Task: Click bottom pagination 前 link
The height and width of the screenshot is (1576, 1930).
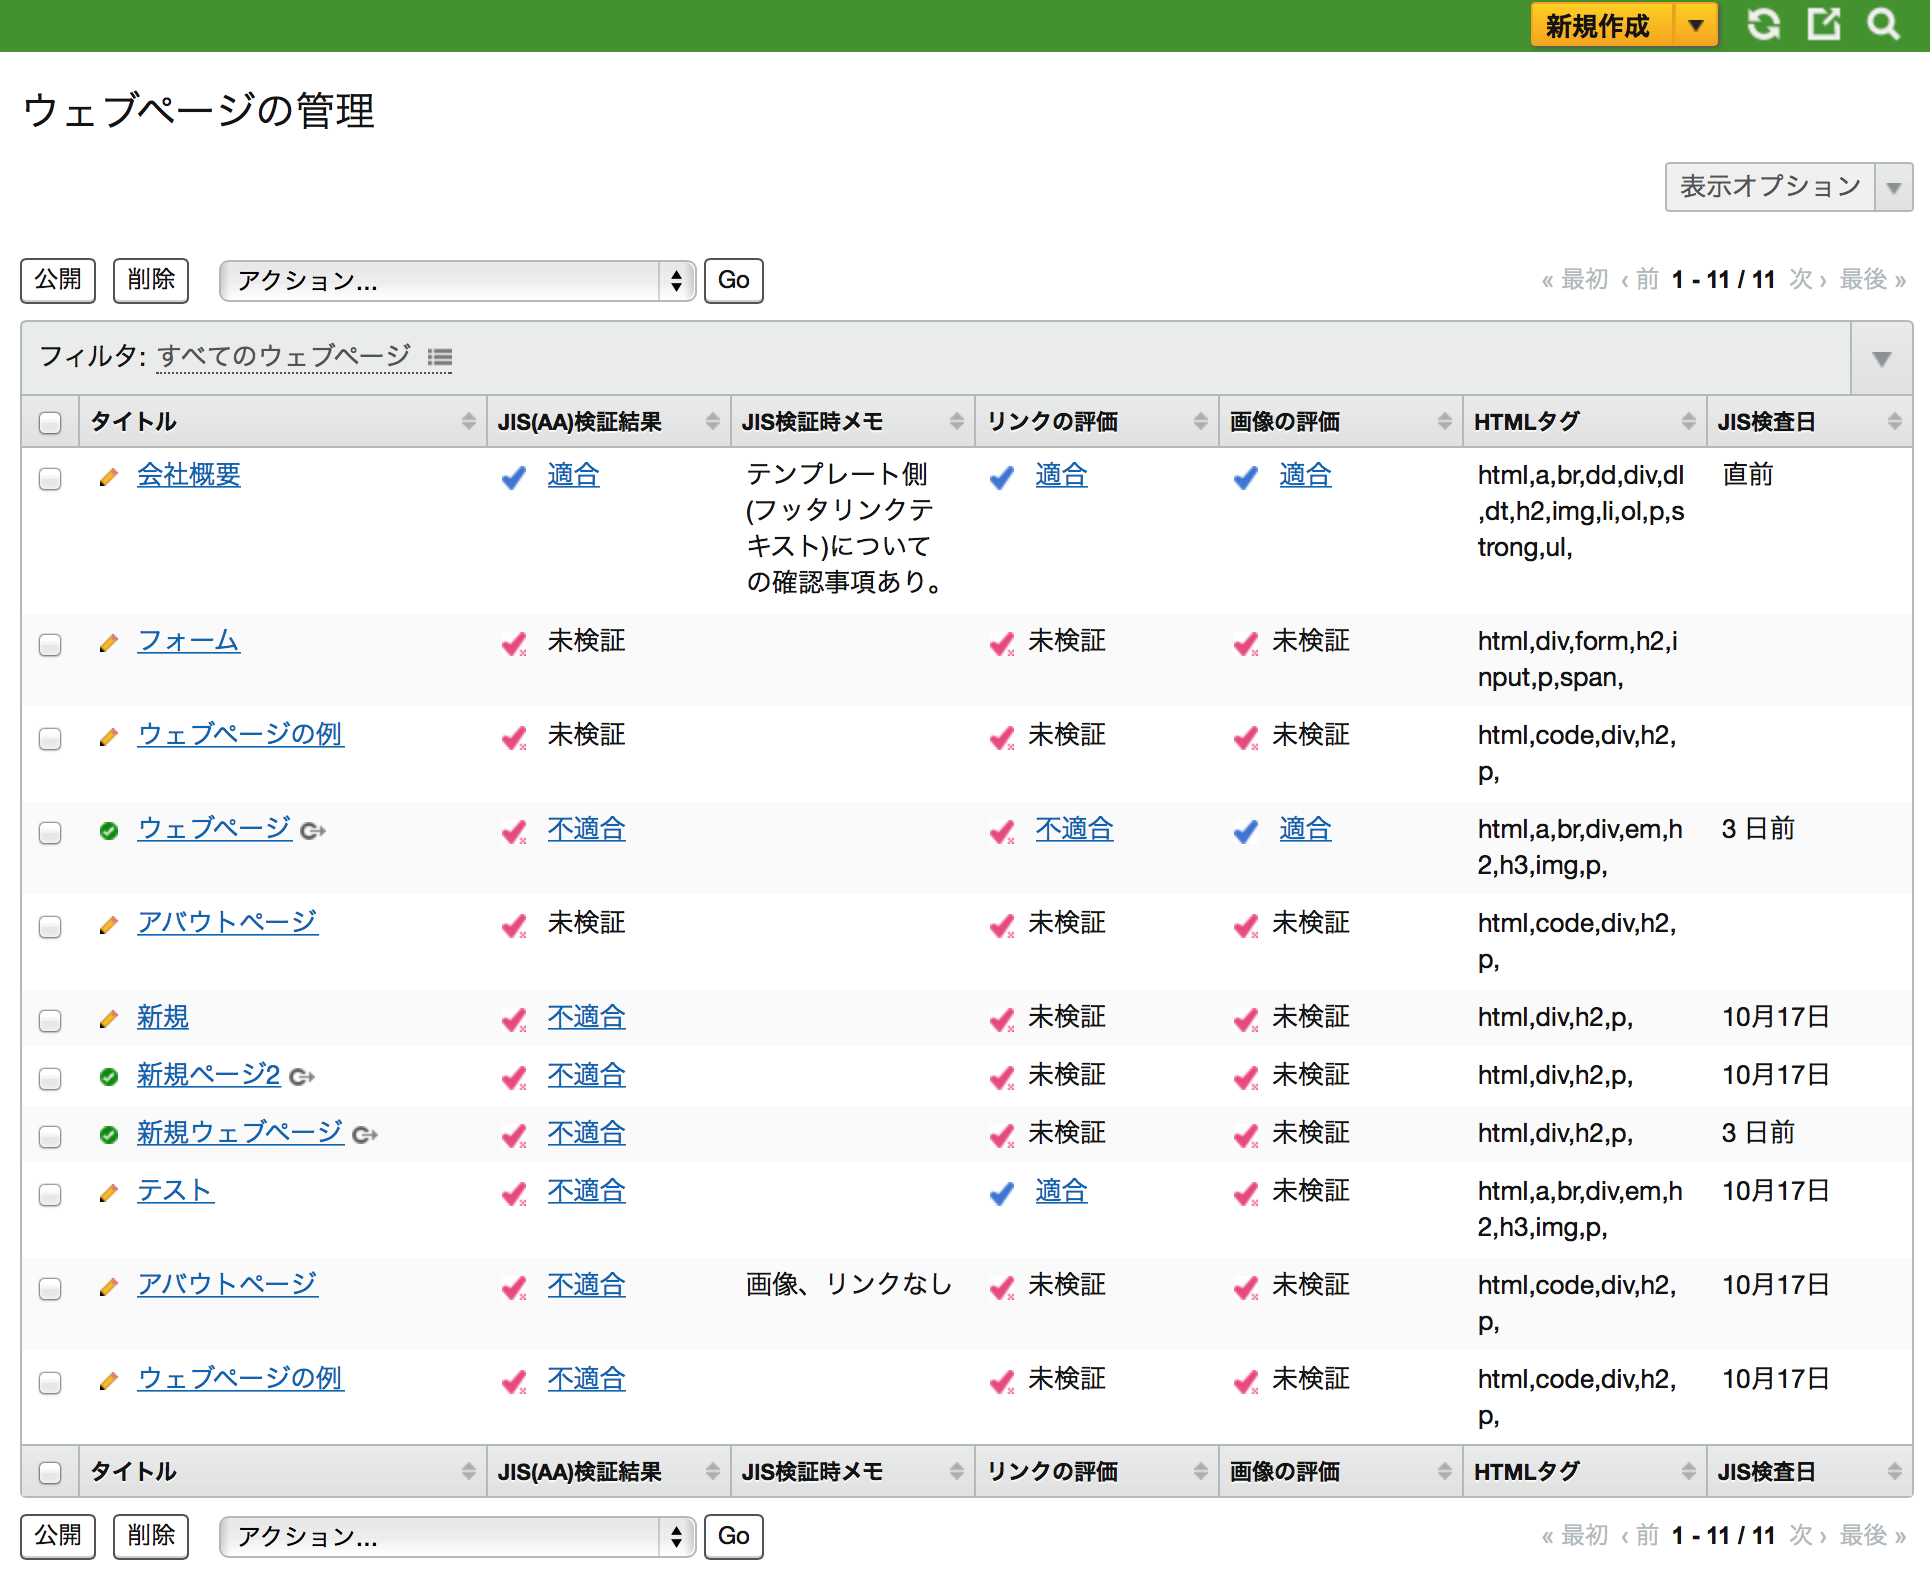Action: [1640, 1535]
